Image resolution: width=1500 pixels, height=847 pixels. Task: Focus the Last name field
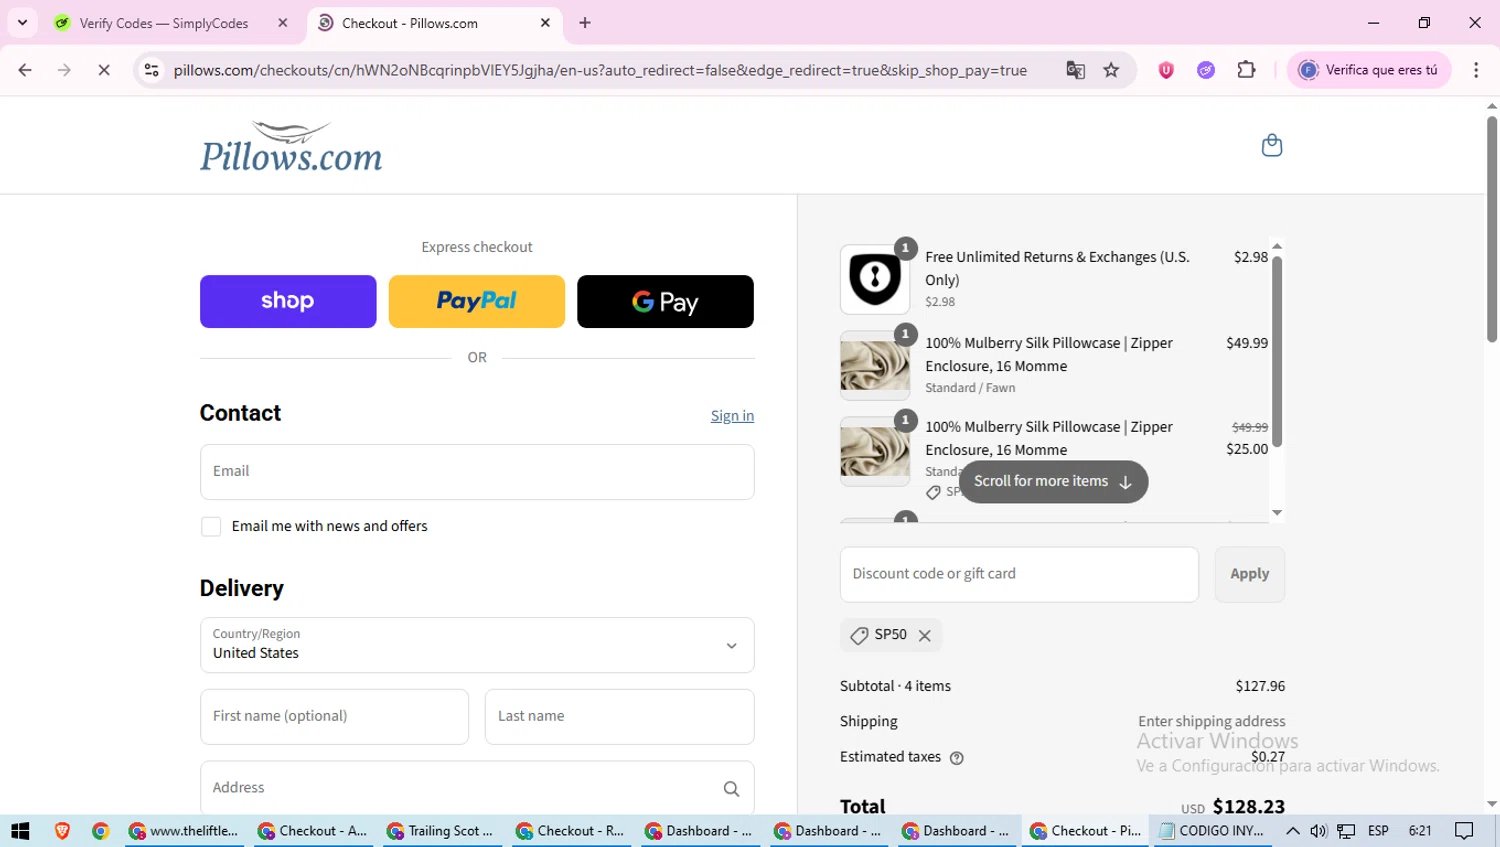(619, 717)
